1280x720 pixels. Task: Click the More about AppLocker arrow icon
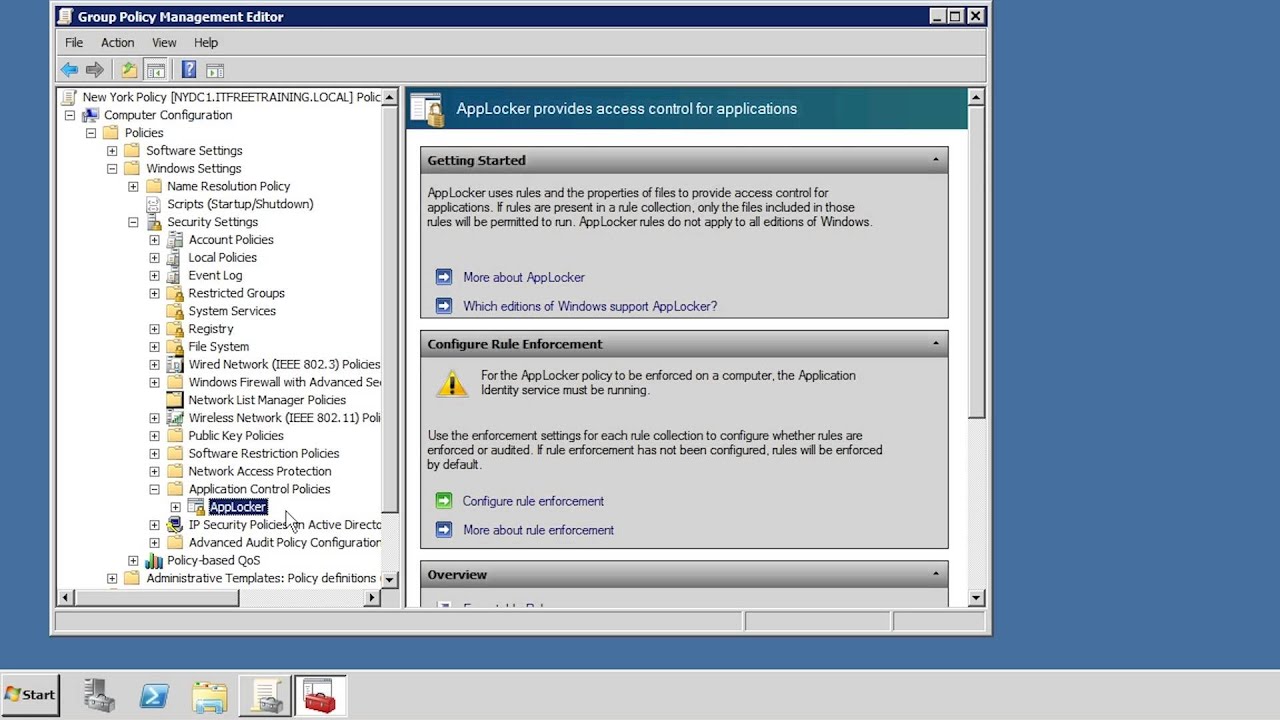point(444,277)
